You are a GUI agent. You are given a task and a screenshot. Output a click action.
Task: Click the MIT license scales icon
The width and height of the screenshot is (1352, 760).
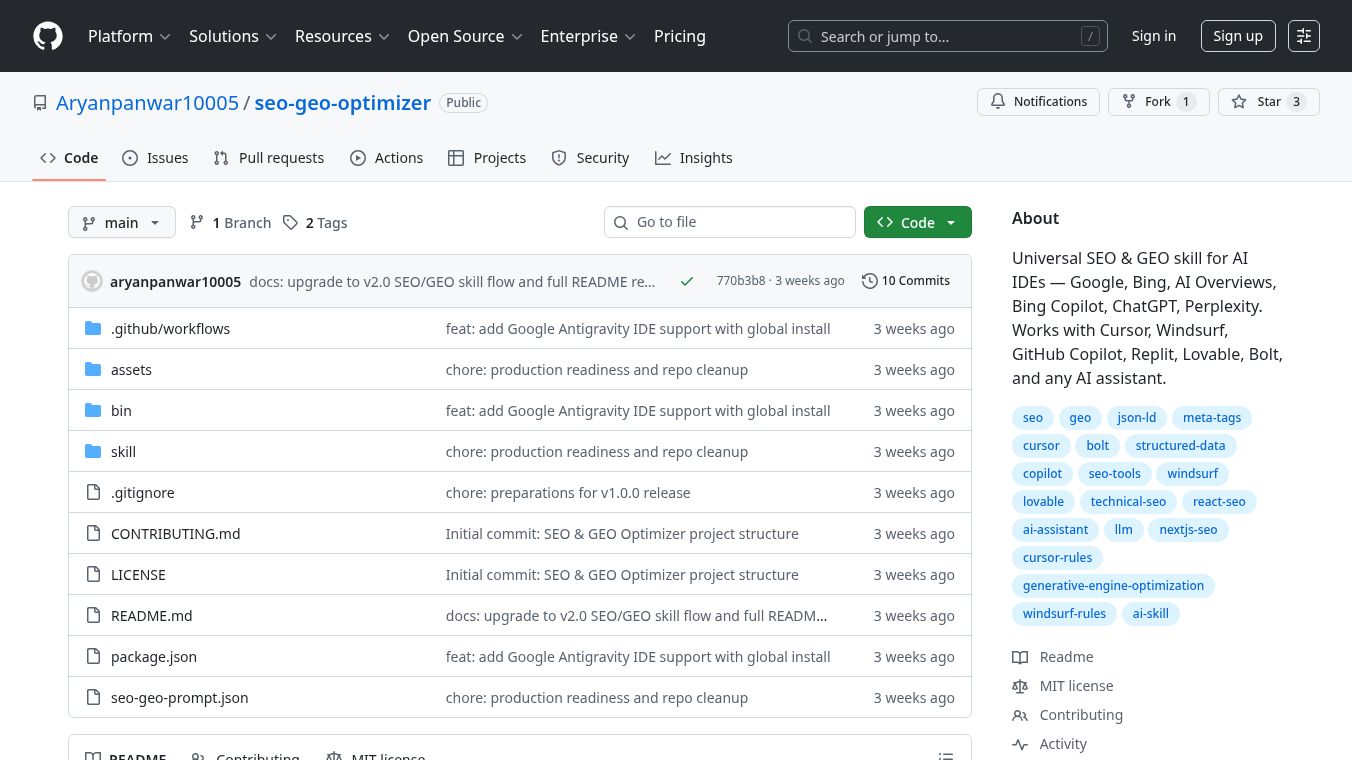(1020, 686)
